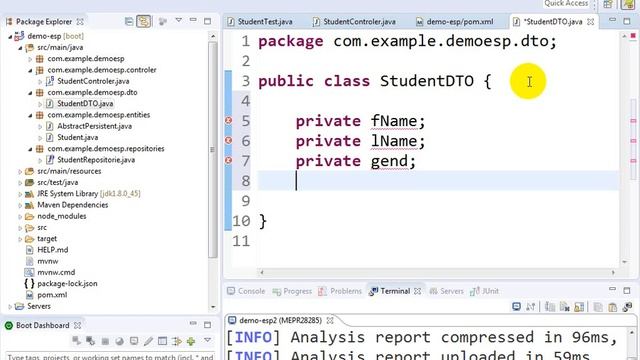Expand the src/main/resources folder
Screen dimensions: 640x360
click(20, 171)
